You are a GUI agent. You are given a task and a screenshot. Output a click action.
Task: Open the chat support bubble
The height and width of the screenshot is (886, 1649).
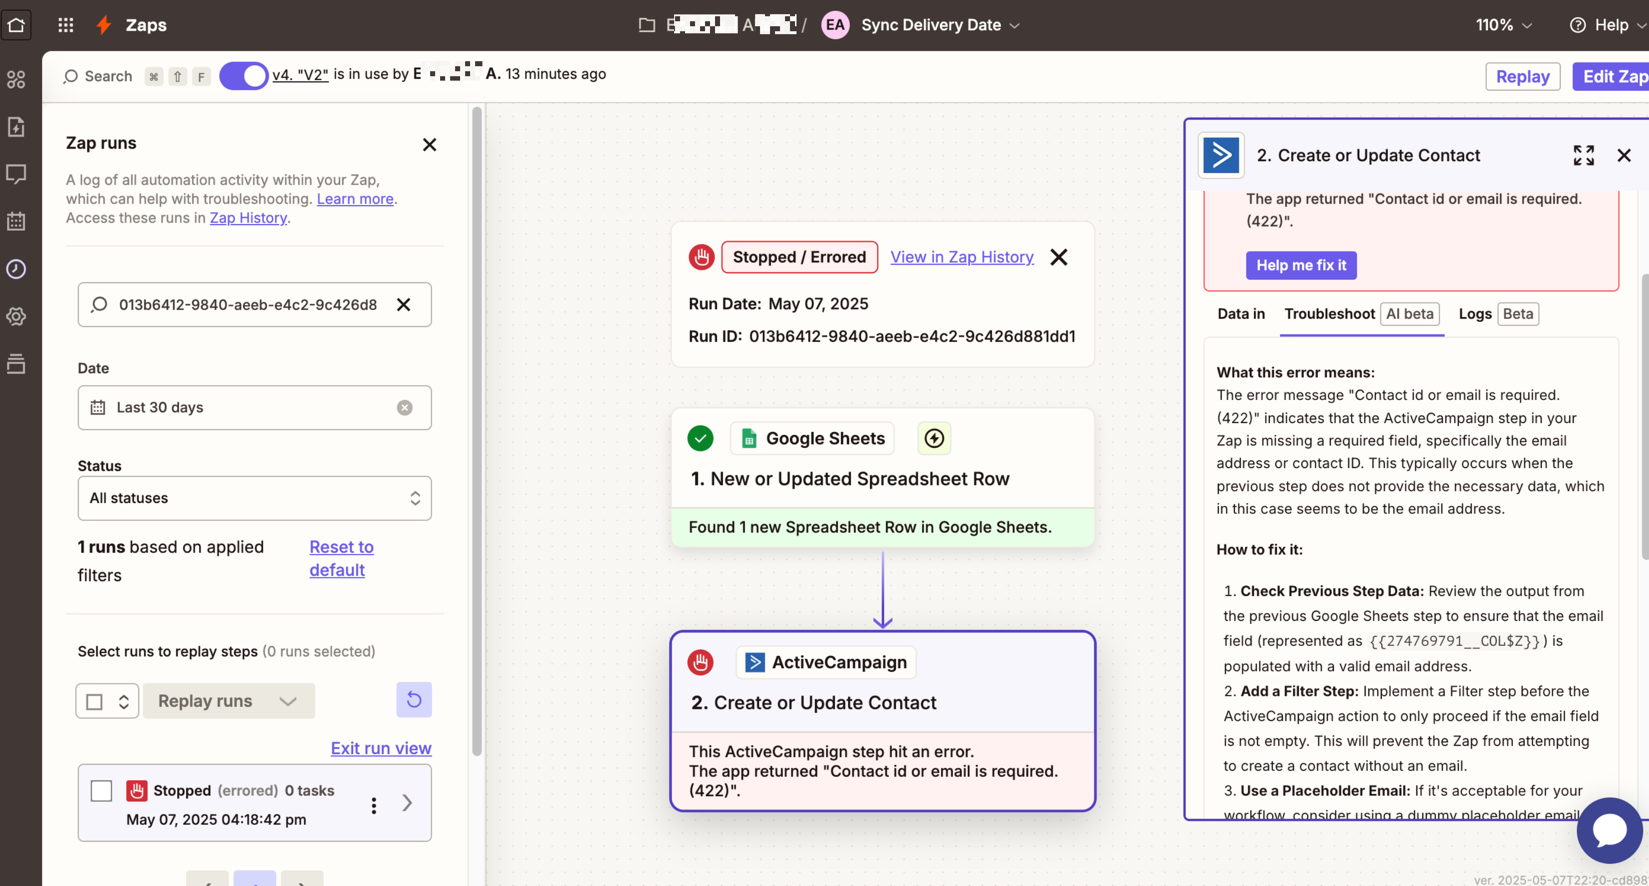[1609, 830]
